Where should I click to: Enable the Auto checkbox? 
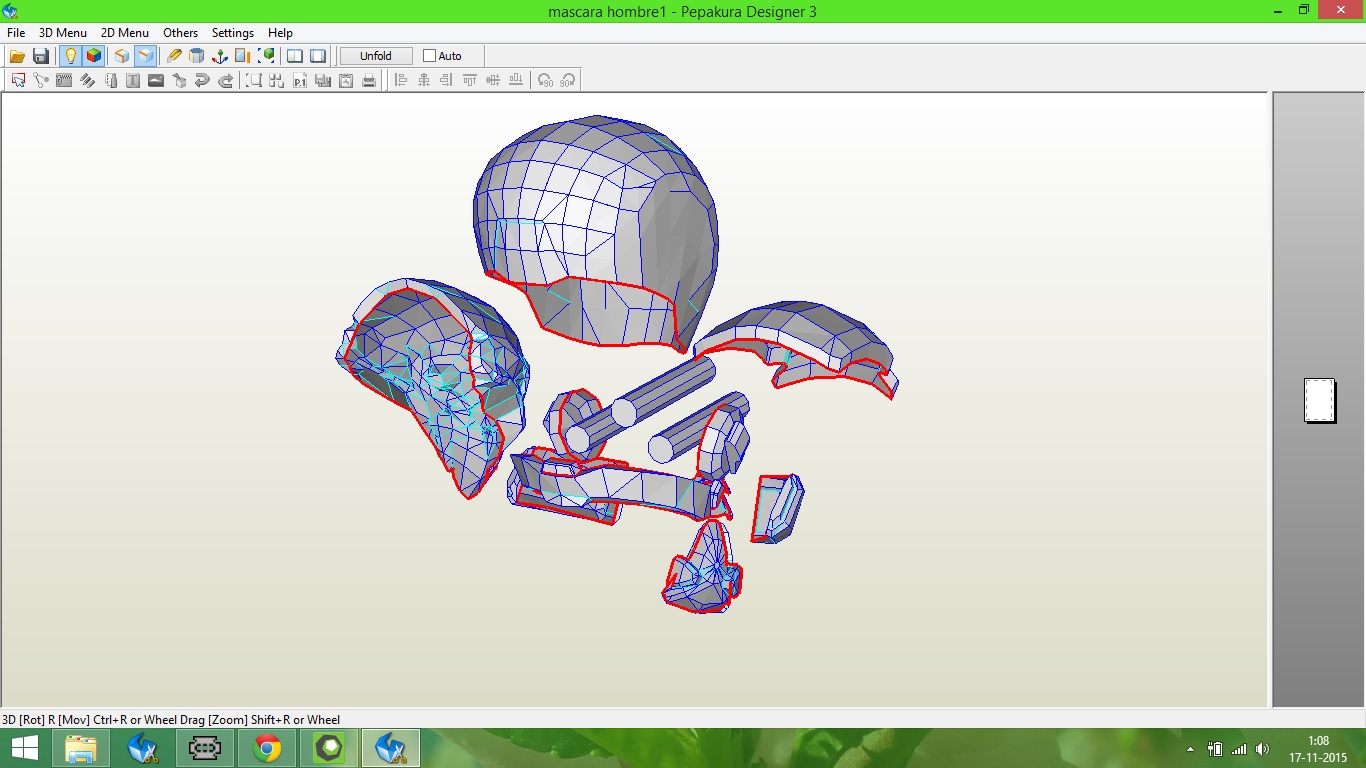pos(430,56)
